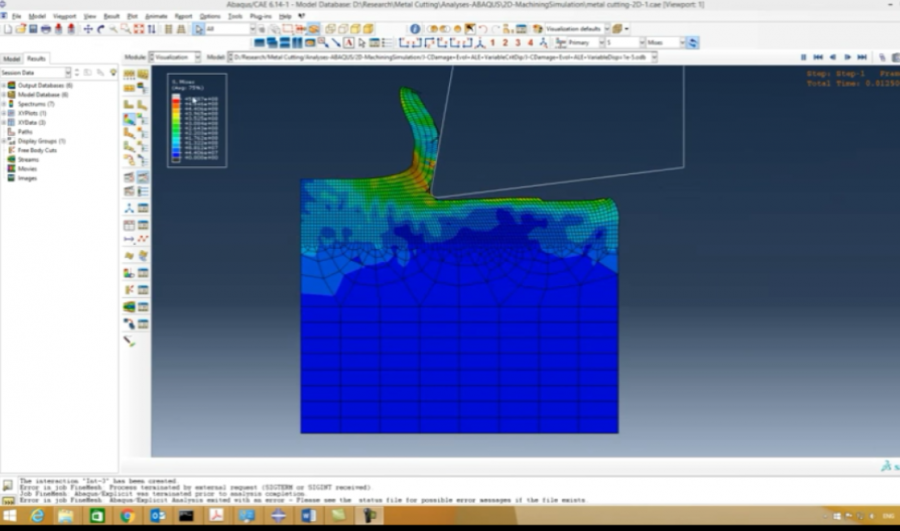Click the Windows Start button

coord(10,516)
